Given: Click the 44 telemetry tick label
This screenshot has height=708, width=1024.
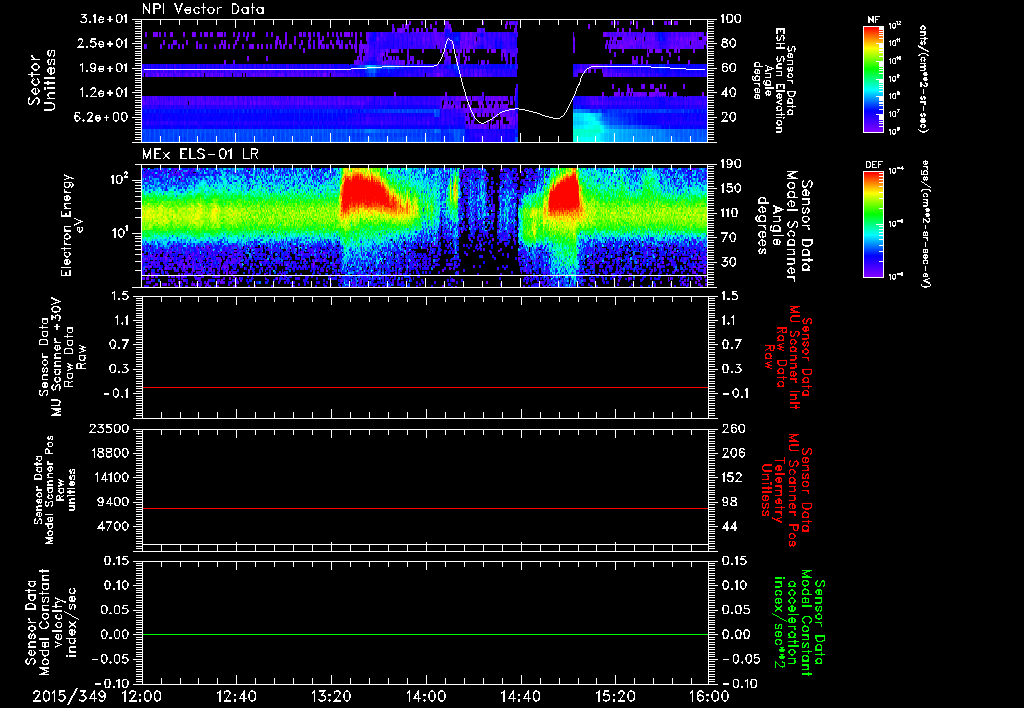Looking at the screenshot, I should point(729,526).
